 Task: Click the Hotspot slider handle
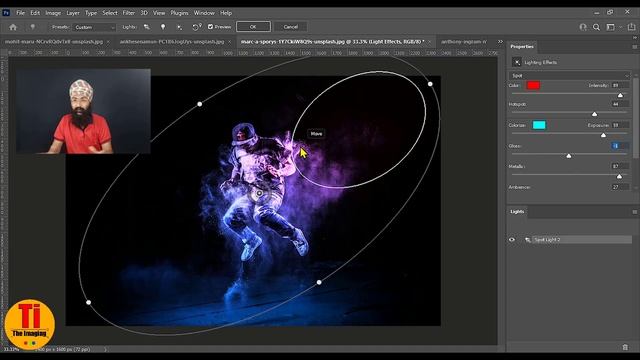(x=594, y=114)
